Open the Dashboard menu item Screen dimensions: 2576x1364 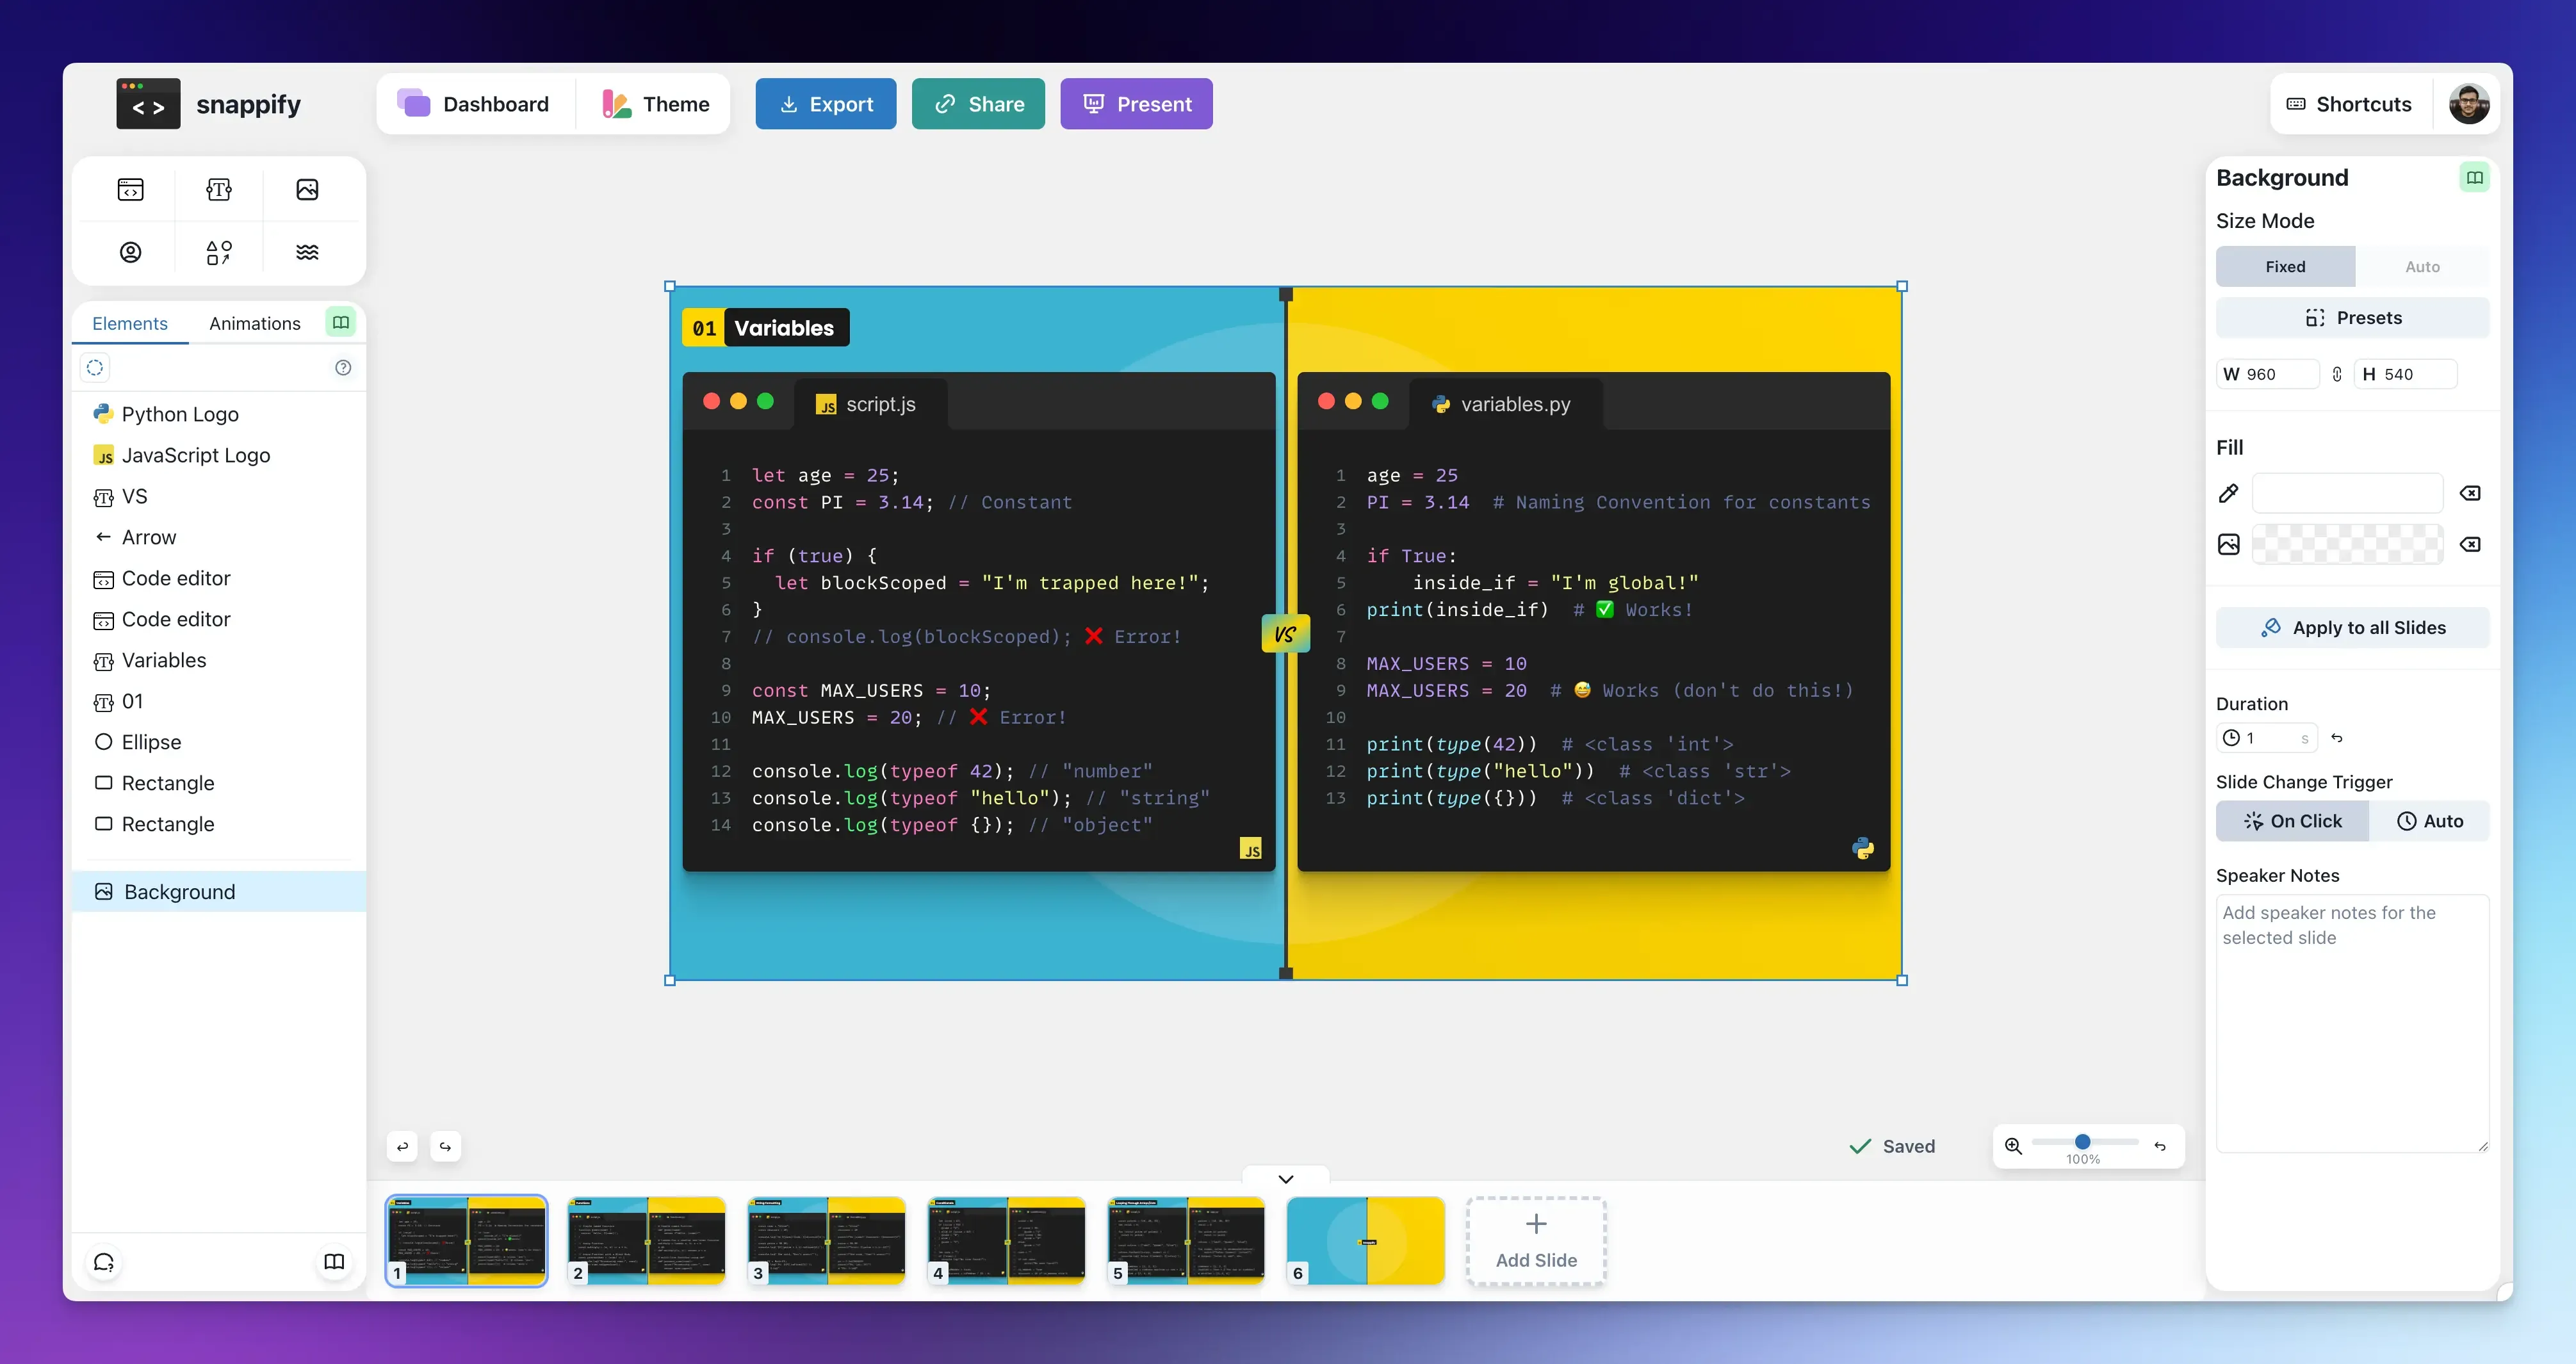click(476, 103)
